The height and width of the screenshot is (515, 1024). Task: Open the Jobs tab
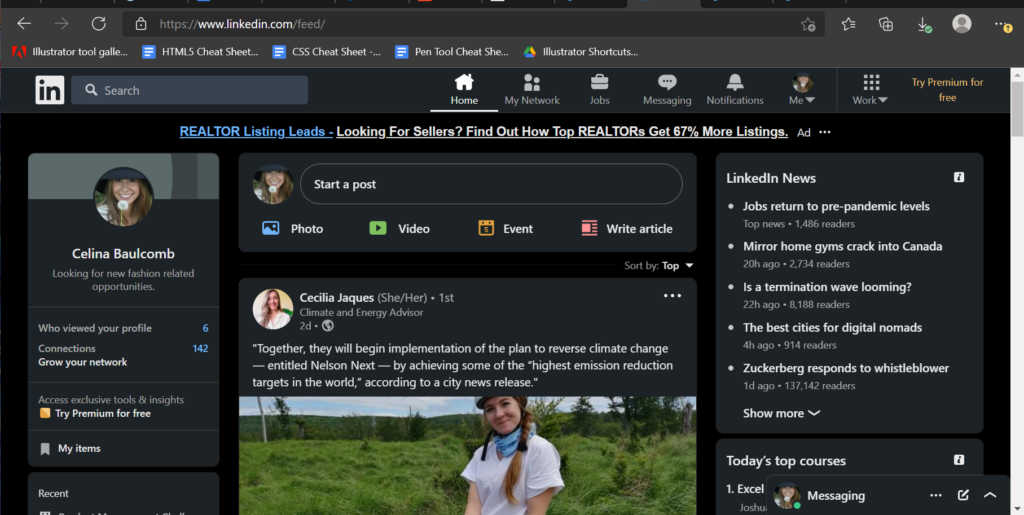coord(600,90)
